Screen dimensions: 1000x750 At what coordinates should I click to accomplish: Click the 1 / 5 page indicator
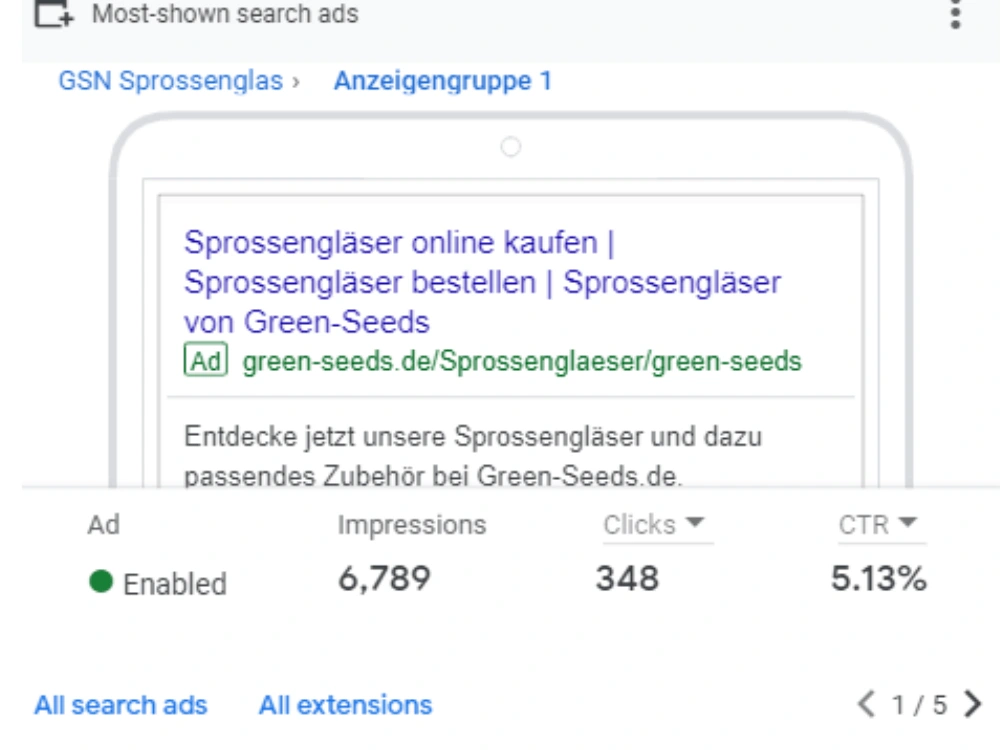tap(919, 705)
